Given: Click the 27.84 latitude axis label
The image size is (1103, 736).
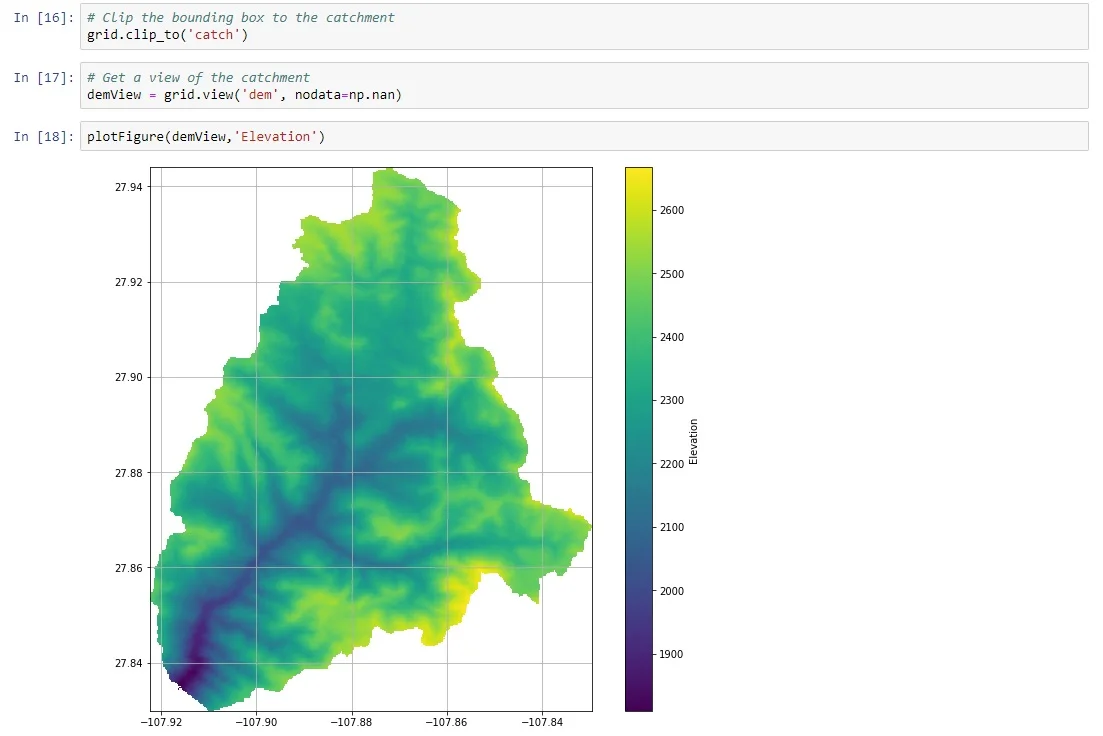Looking at the screenshot, I should (129, 663).
